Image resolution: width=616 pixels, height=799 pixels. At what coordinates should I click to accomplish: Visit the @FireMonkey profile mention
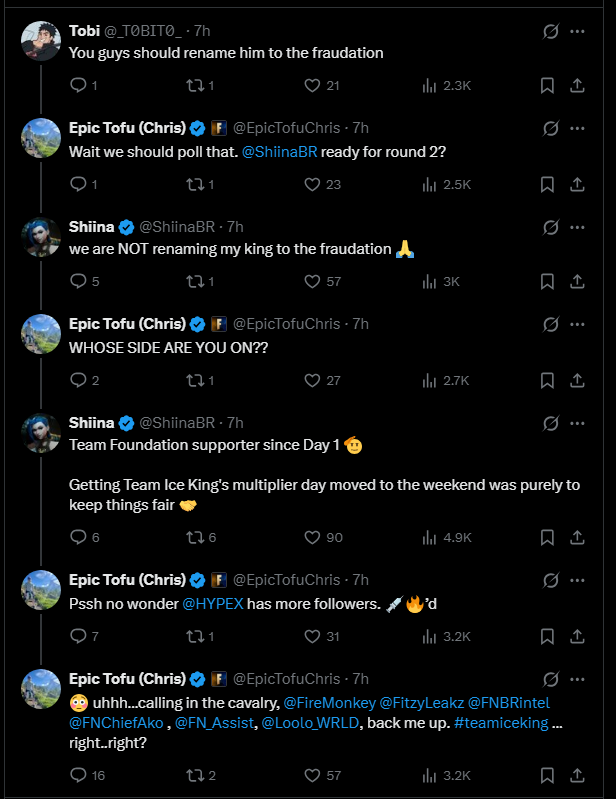point(328,702)
